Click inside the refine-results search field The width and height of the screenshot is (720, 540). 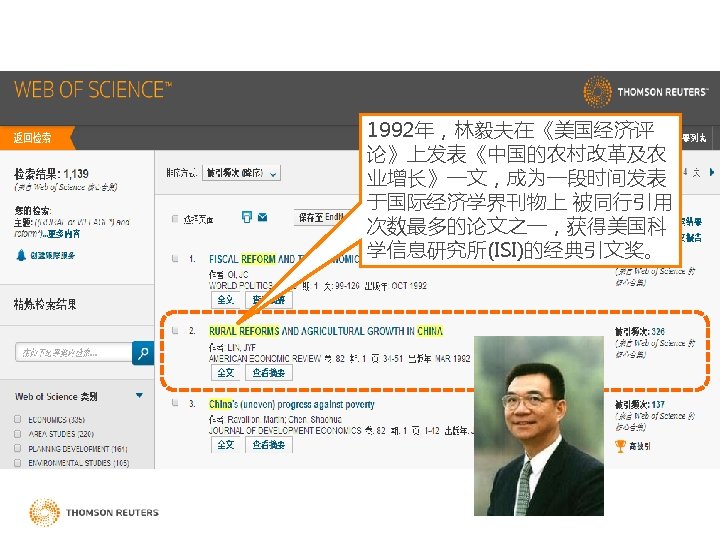73,353
